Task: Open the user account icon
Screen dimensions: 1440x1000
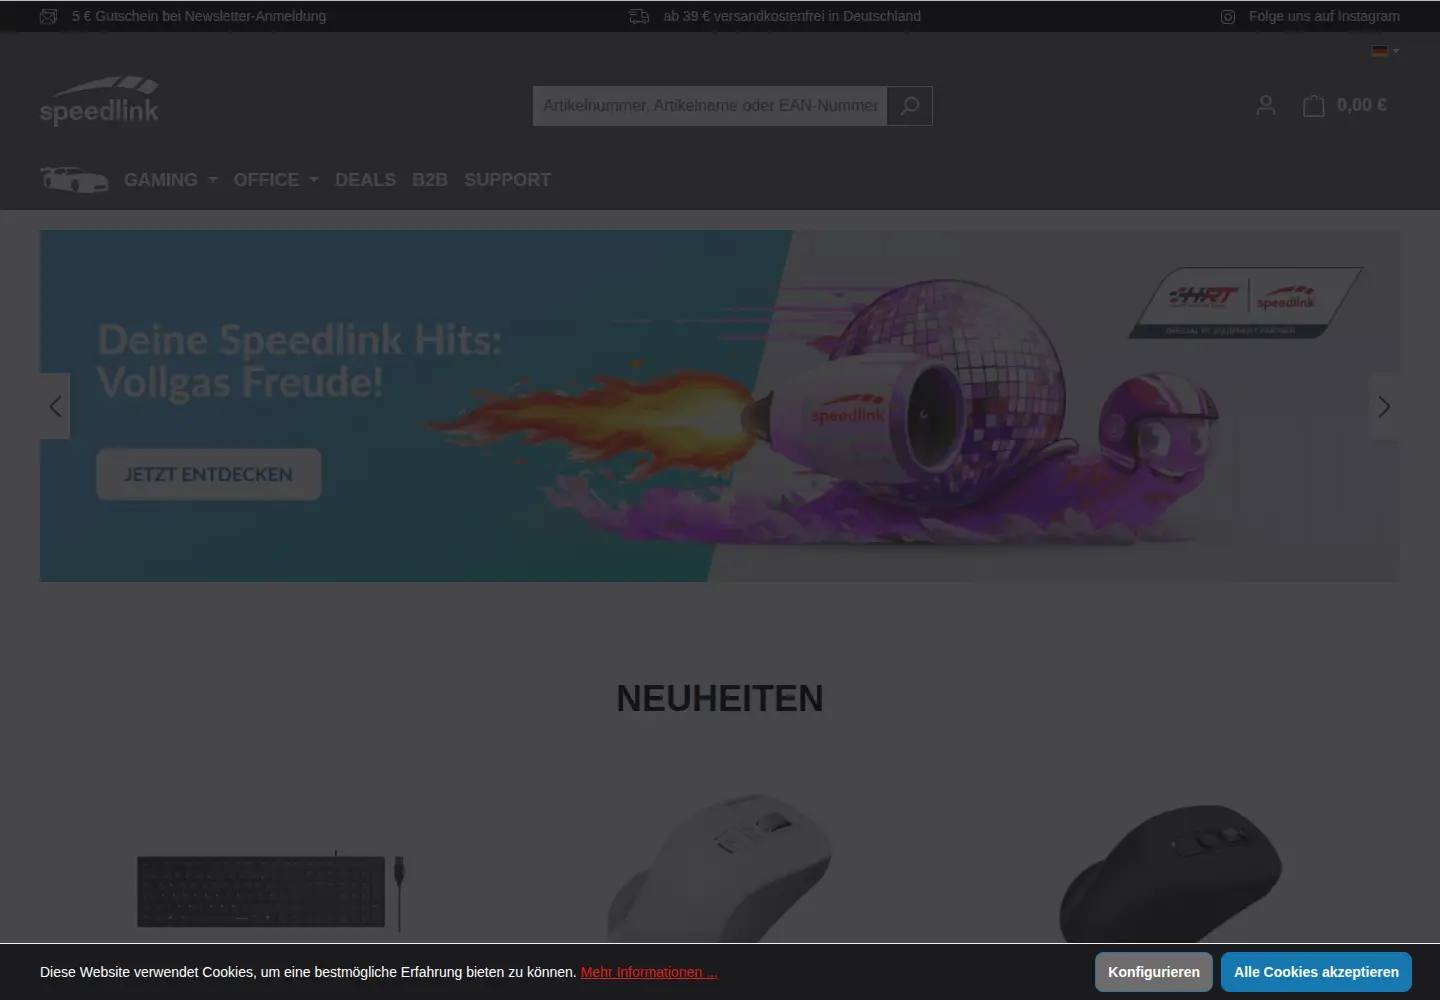Action: [x=1266, y=105]
